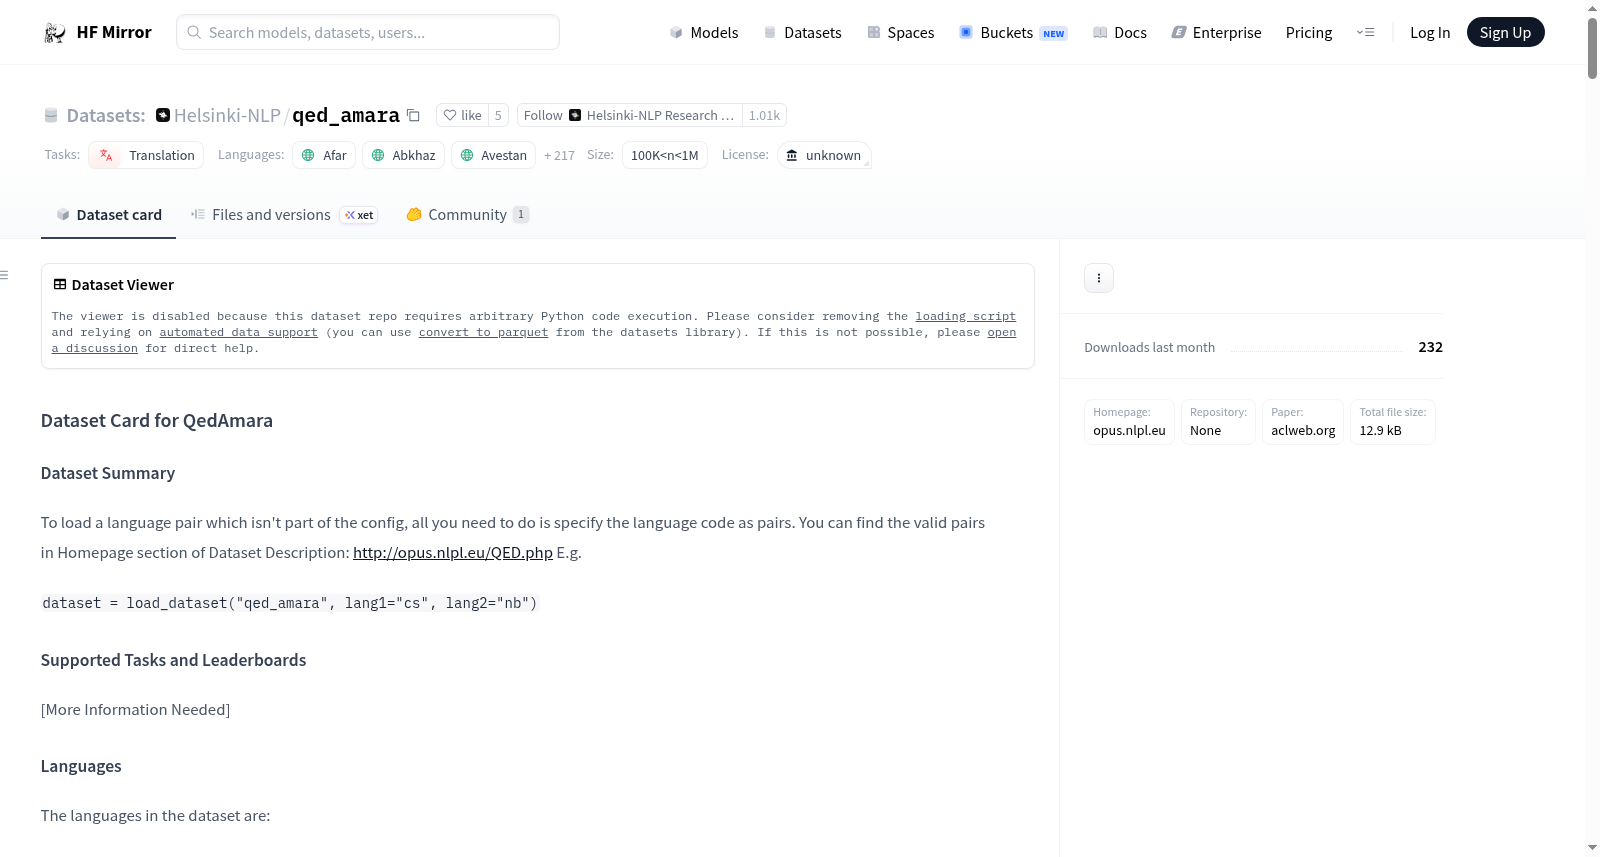Copy the dataset name with copy icon
This screenshot has height=857, width=1600.
pos(413,115)
